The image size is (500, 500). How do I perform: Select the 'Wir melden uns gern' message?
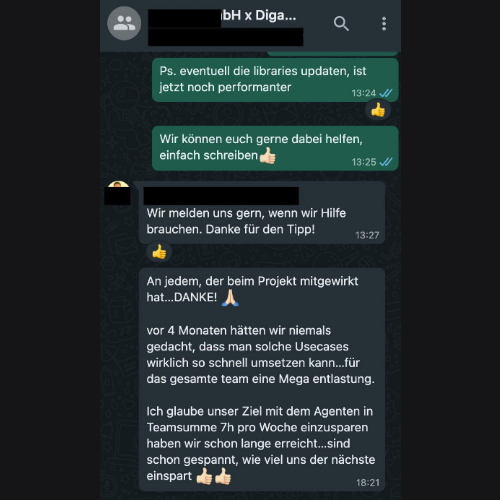click(x=262, y=213)
